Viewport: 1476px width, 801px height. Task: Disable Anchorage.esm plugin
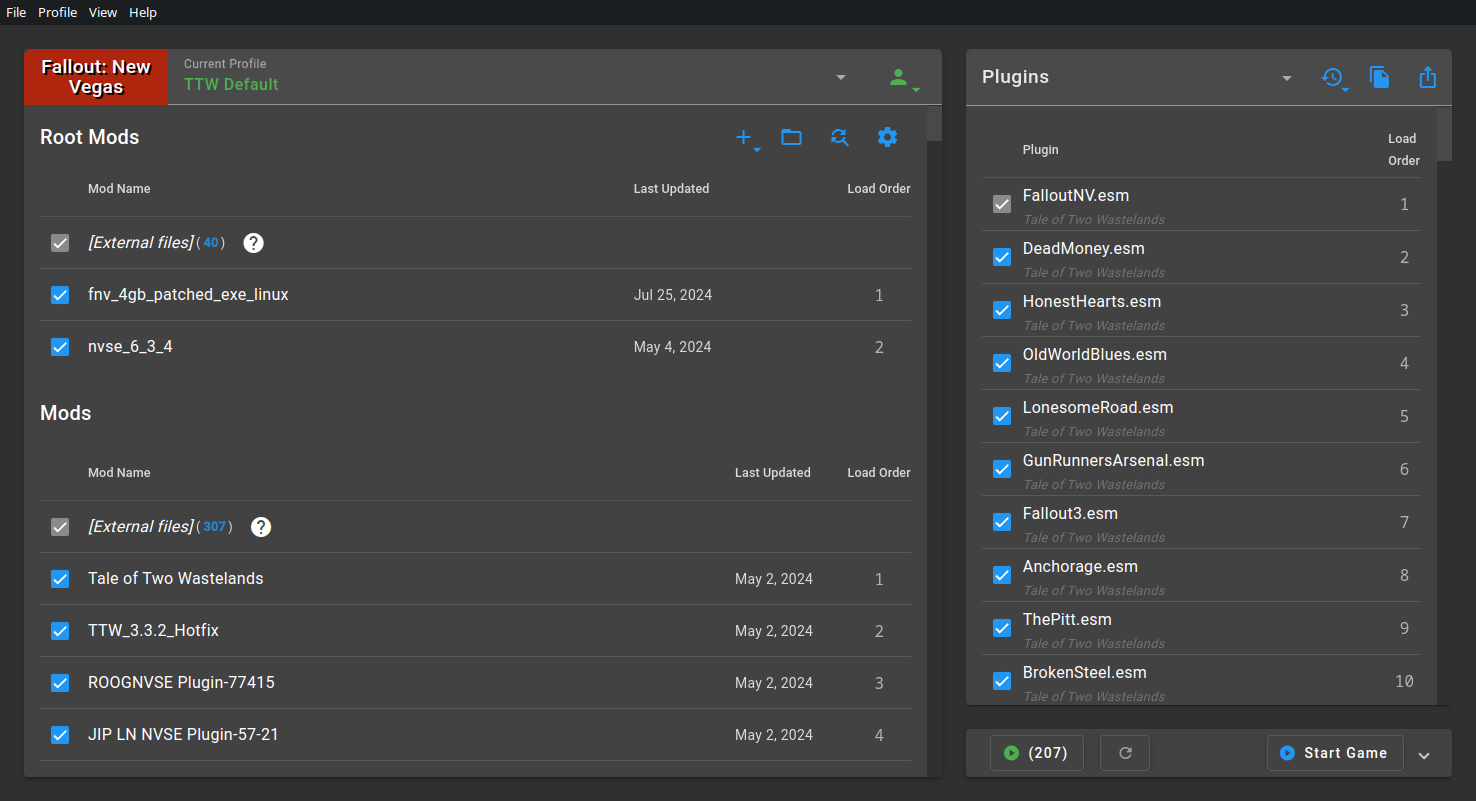click(x=1002, y=575)
